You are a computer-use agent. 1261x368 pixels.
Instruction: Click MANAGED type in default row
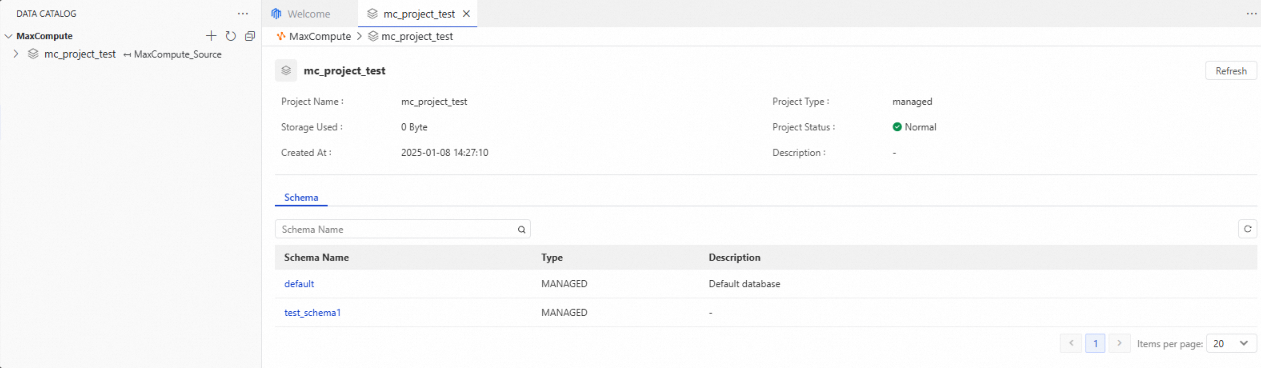point(564,284)
